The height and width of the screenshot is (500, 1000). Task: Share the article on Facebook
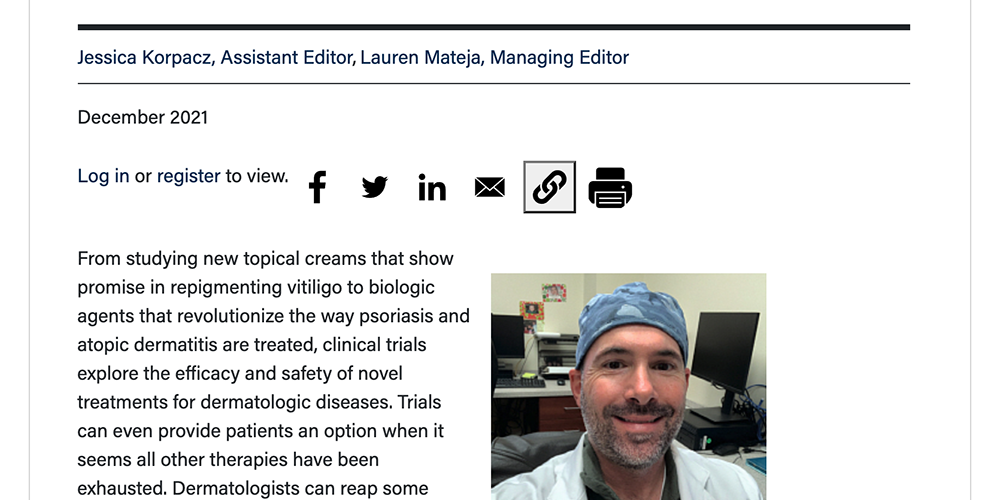pos(317,188)
